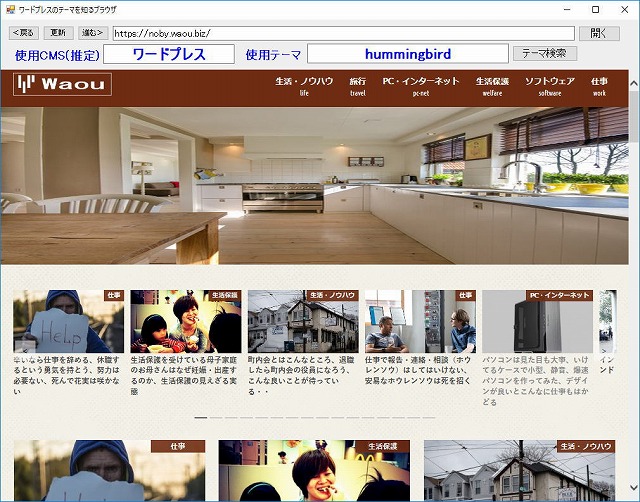Open the ソフトウェア software menu item
Viewport: 640px width, 502px height.
[x=550, y=86]
